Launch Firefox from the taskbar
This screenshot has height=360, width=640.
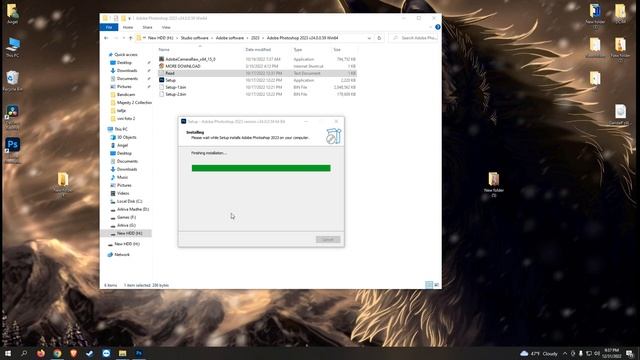[x=41, y=353]
